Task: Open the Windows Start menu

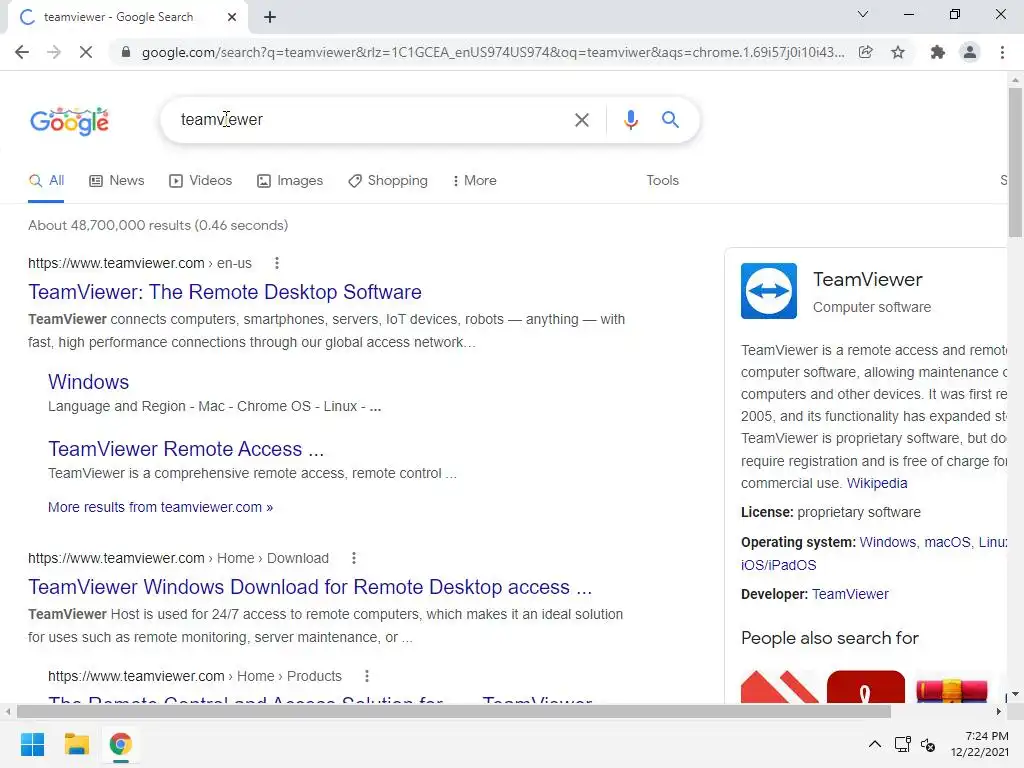Action: coord(33,744)
